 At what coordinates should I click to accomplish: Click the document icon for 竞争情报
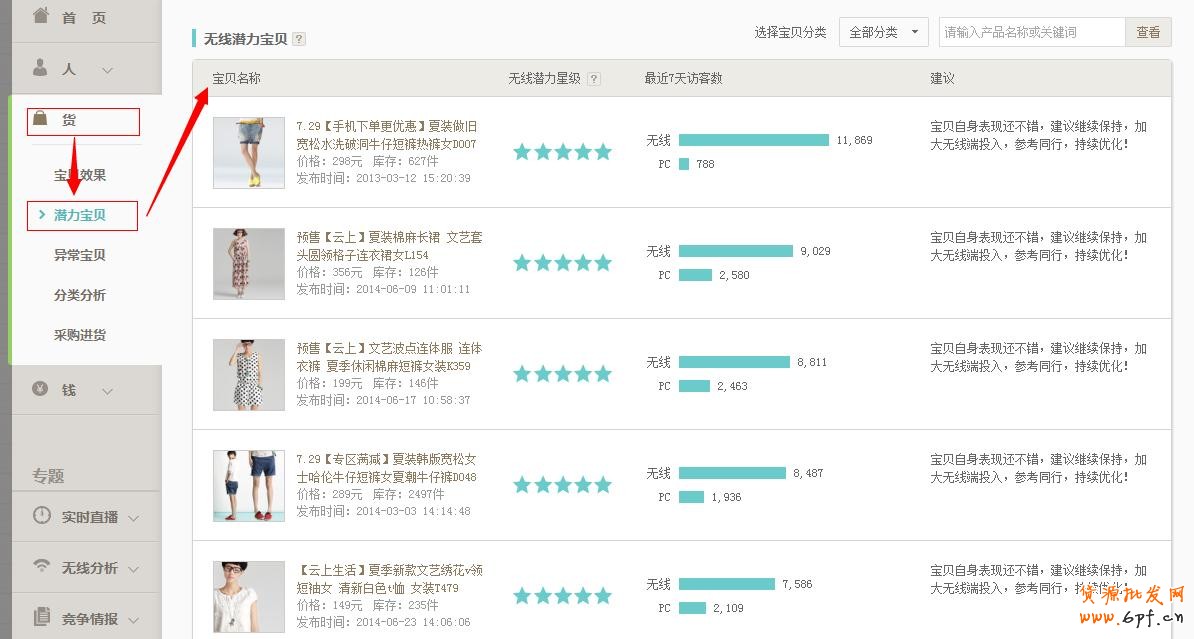pos(41,617)
